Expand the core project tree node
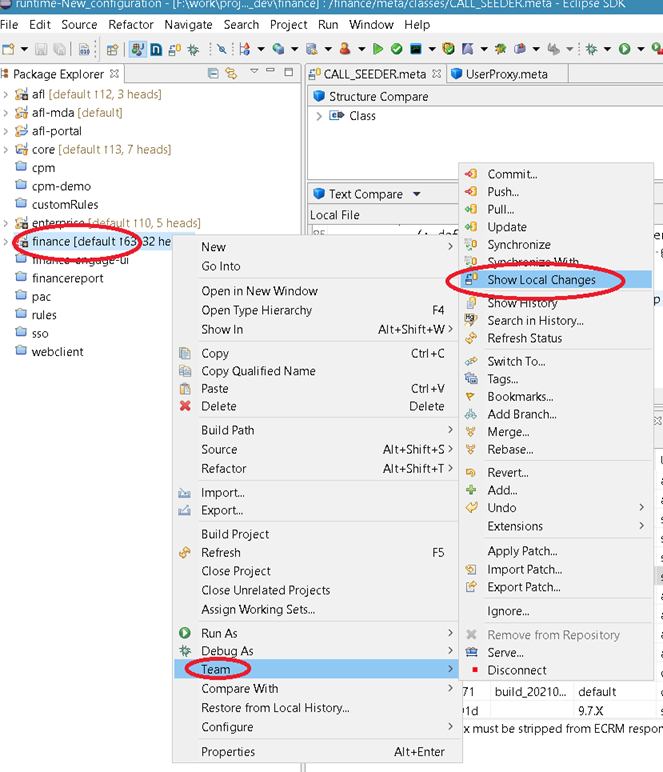 6,150
